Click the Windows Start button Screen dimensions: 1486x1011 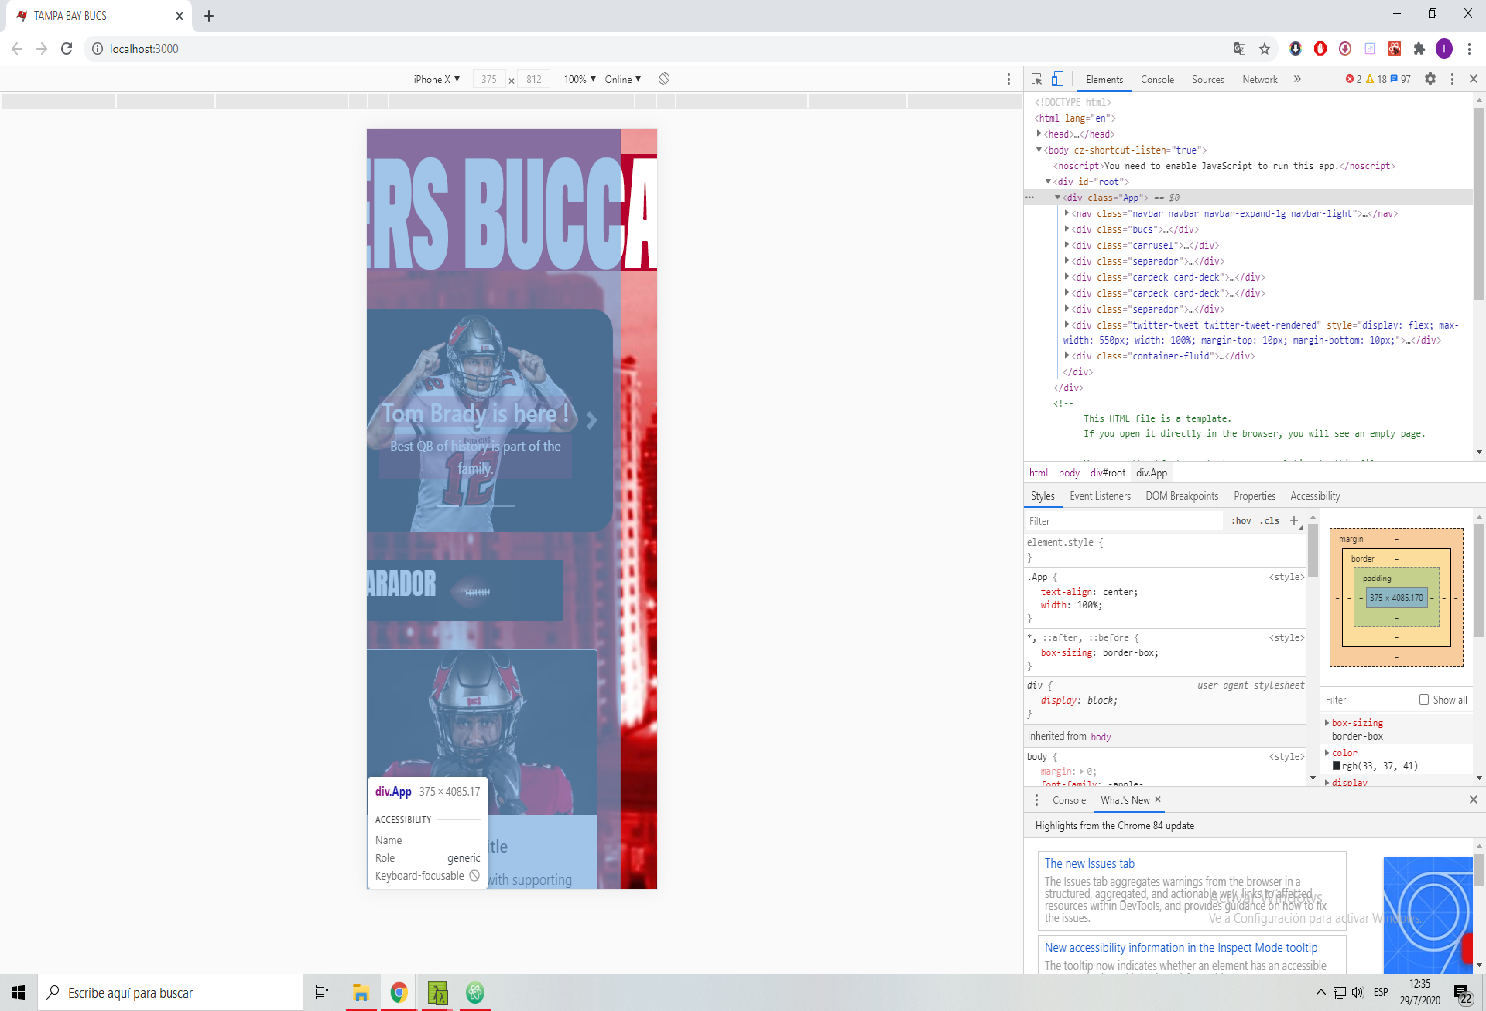(x=18, y=992)
